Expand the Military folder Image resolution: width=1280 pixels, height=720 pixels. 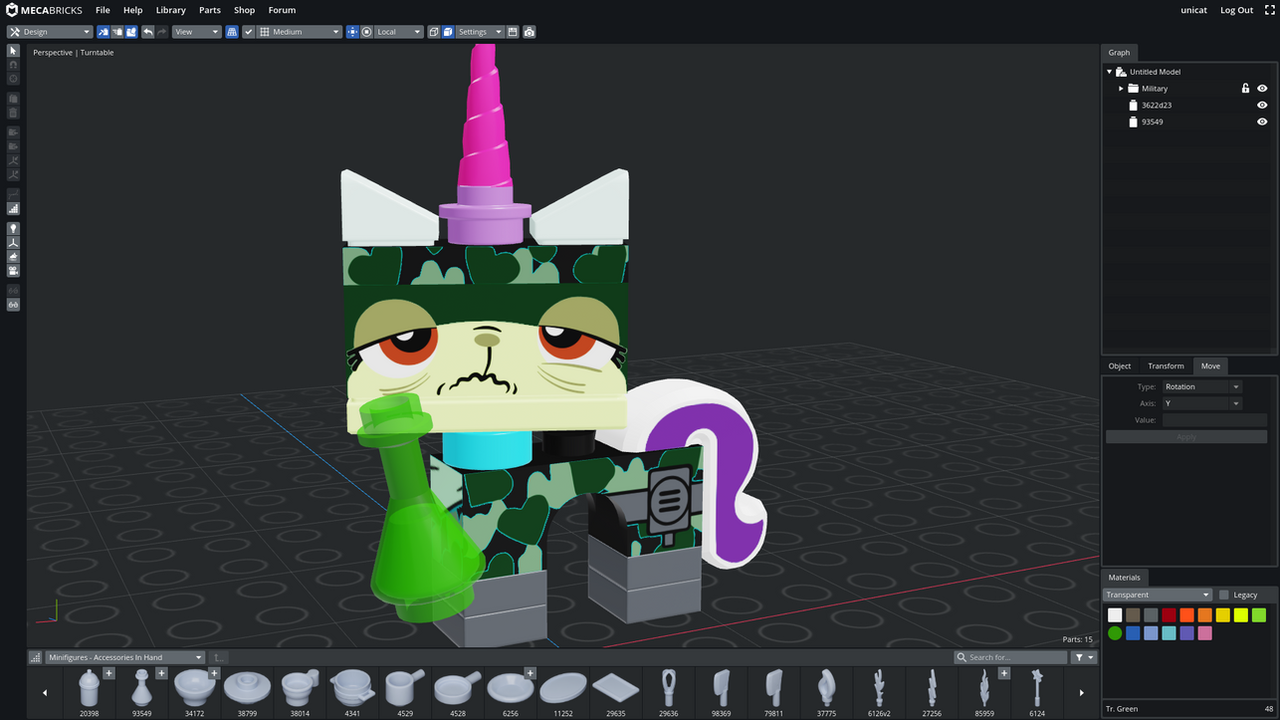[x=1121, y=88]
